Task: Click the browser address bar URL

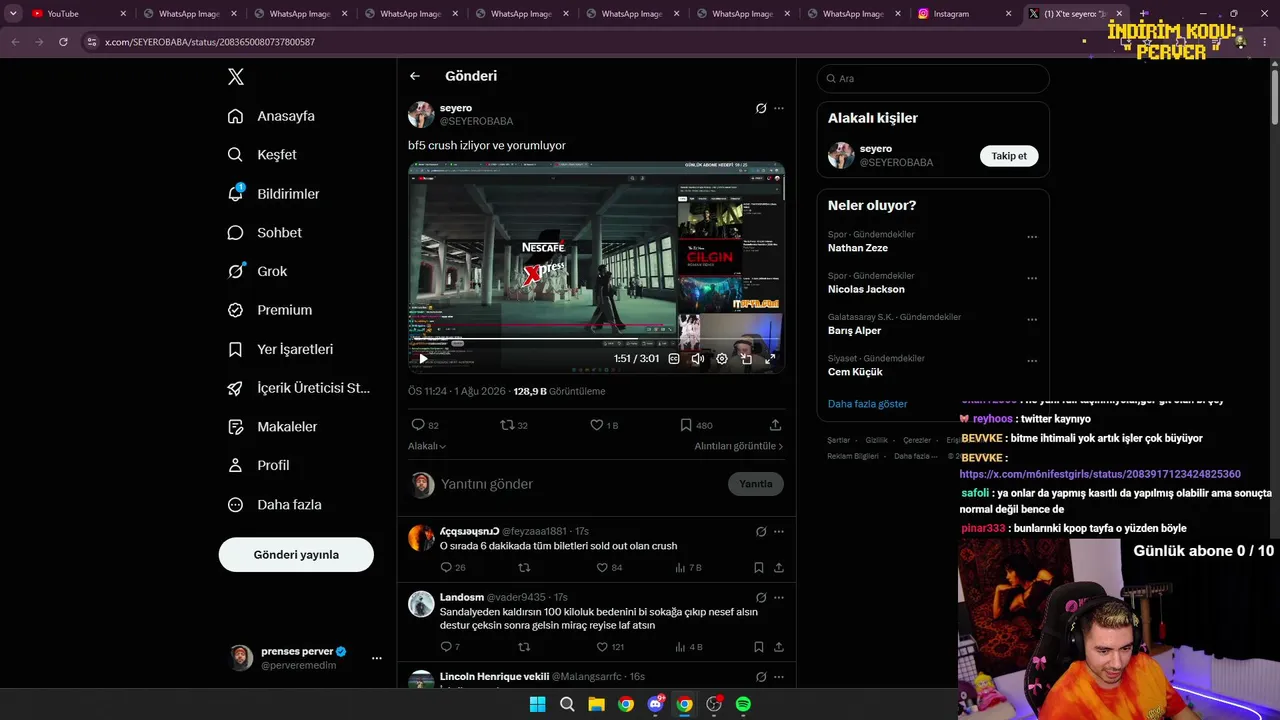Action: coord(210,42)
